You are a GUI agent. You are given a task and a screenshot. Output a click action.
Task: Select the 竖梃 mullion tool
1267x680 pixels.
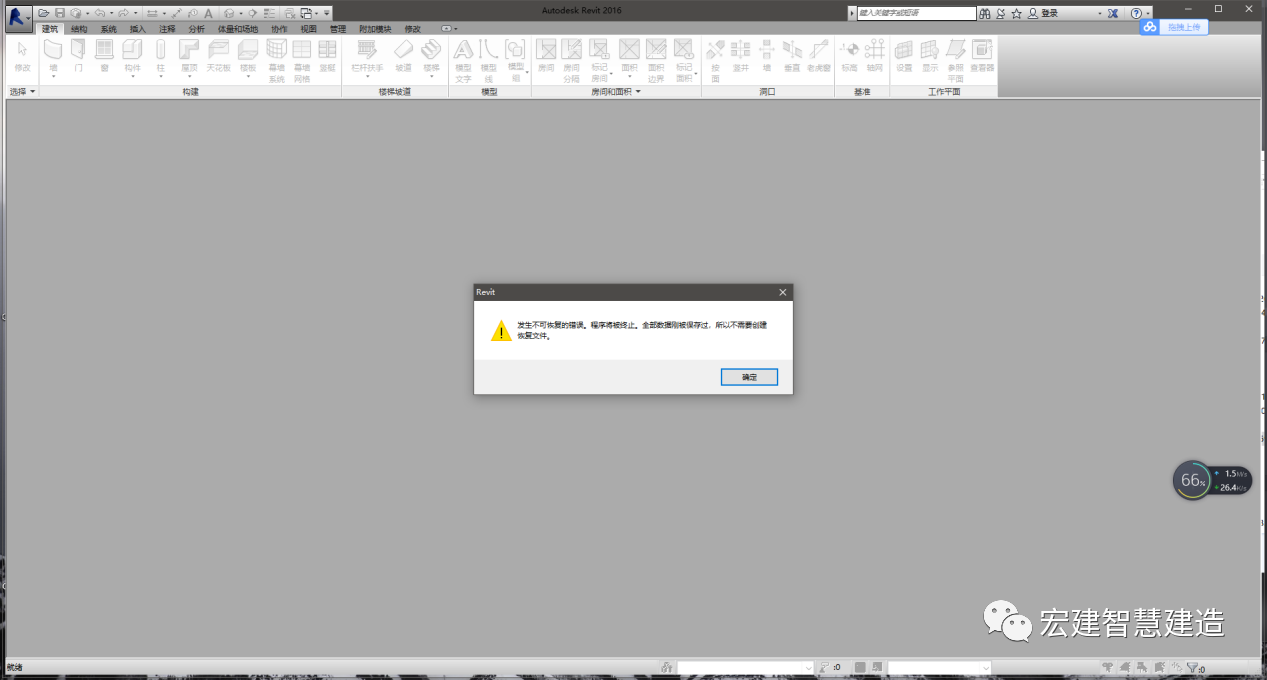click(x=327, y=55)
